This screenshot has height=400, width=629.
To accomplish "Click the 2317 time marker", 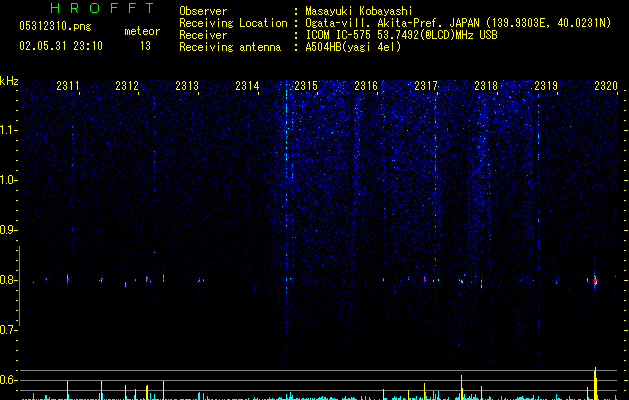I will tap(426, 86).
